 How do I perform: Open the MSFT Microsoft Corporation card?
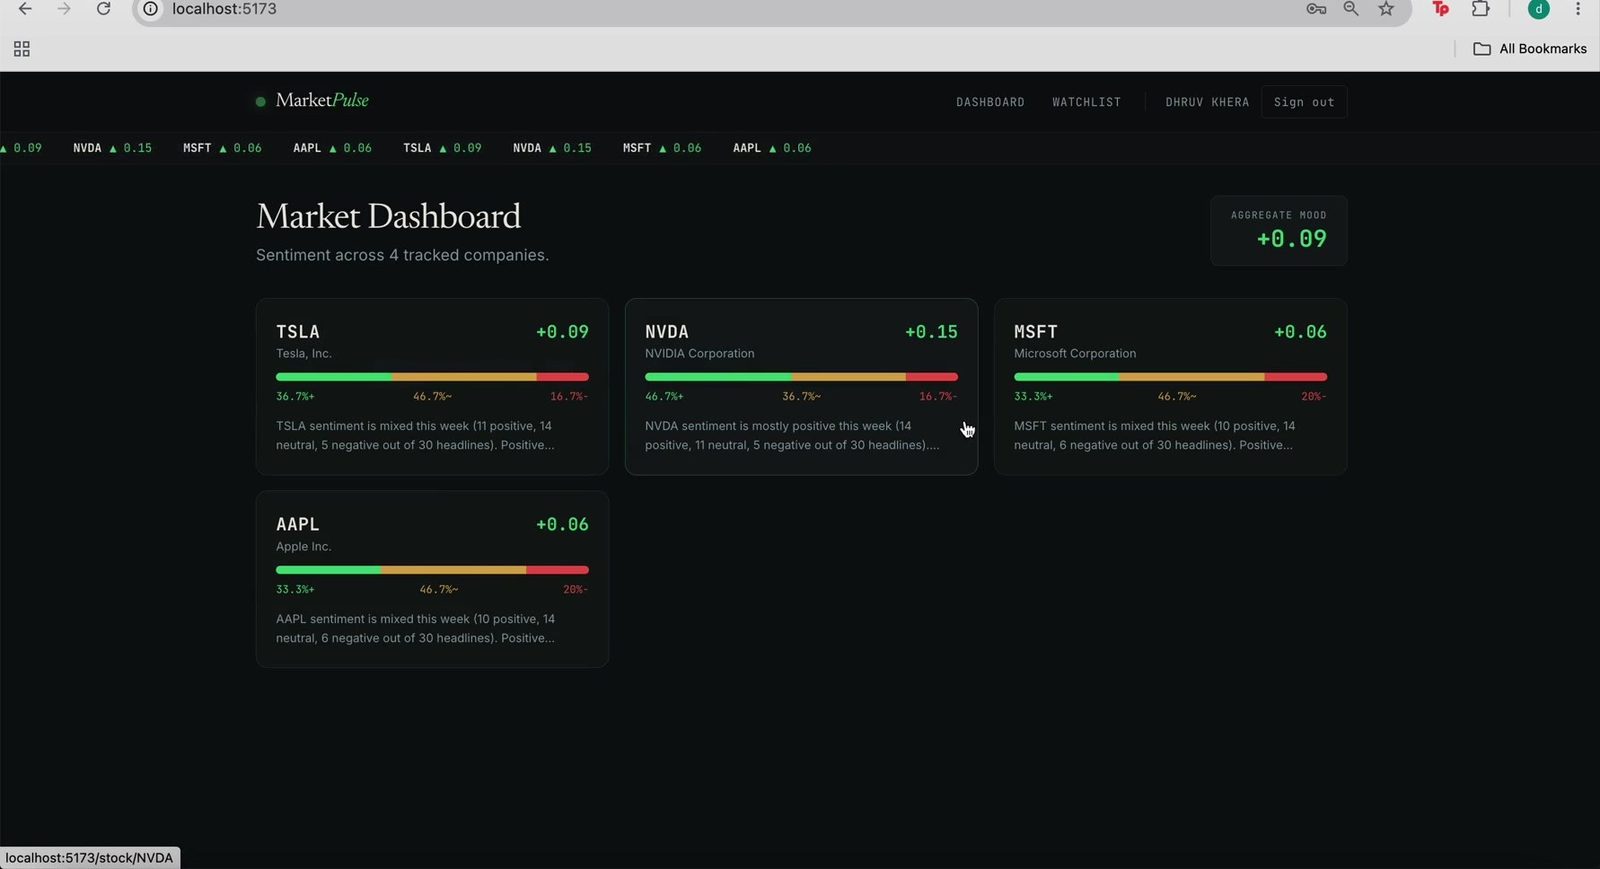click(1170, 386)
